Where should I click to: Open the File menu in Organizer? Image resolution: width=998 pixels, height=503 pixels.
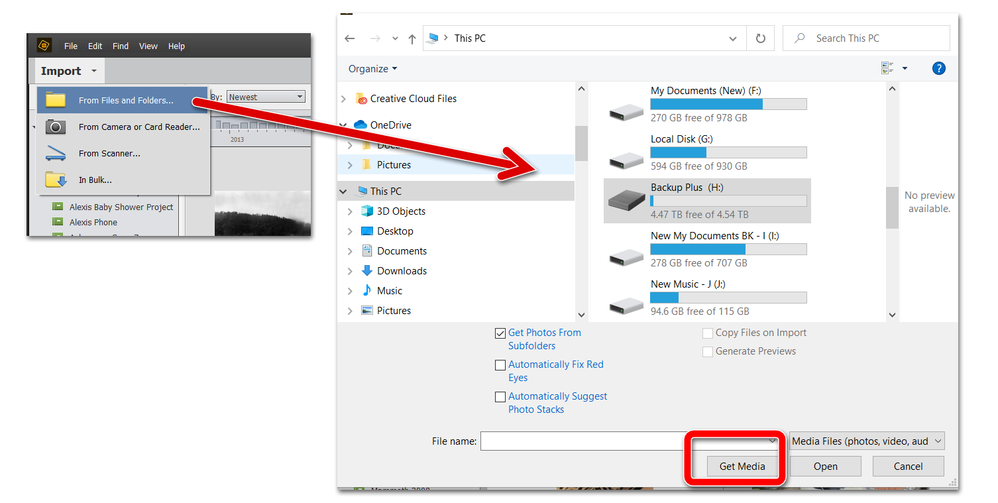point(71,46)
